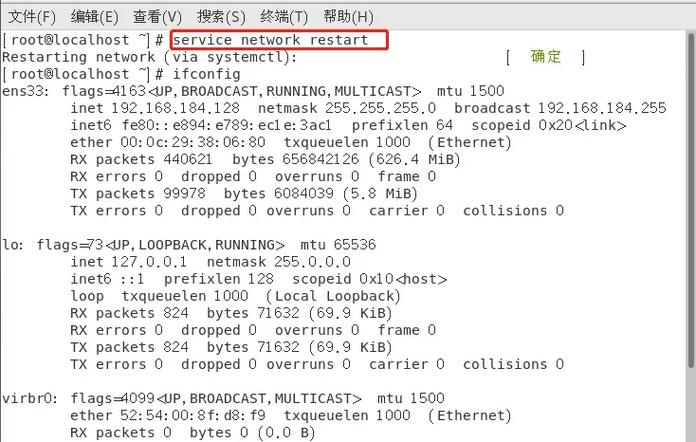Open the 查看(V) menu
This screenshot has height=442, width=696.
click(158, 17)
